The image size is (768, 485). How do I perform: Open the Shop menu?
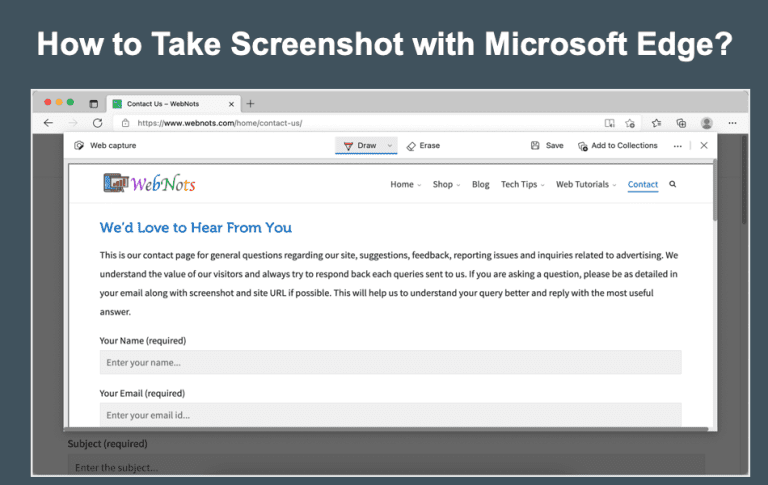tap(446, 184)
